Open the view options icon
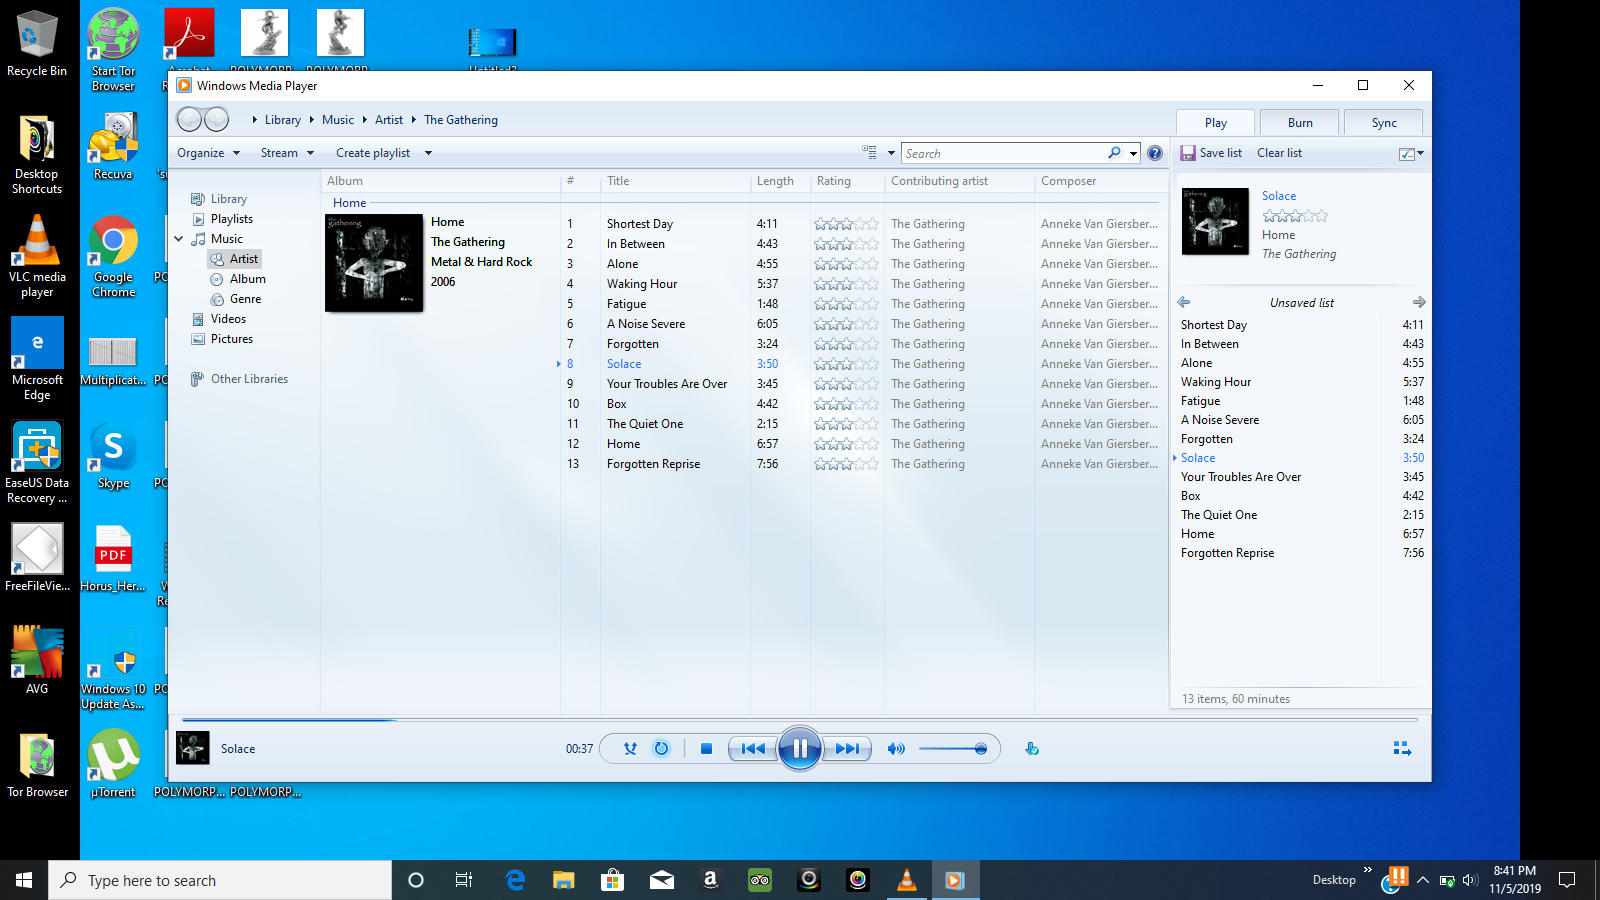1600x900 pixels. coord(869,152)
